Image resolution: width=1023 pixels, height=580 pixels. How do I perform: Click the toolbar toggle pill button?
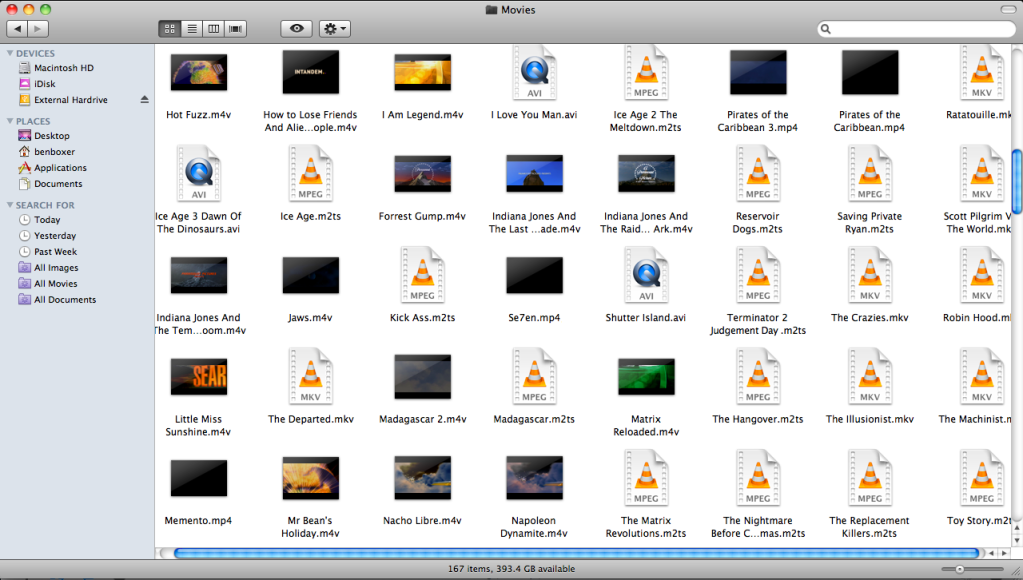click(x=1008, y=9)
